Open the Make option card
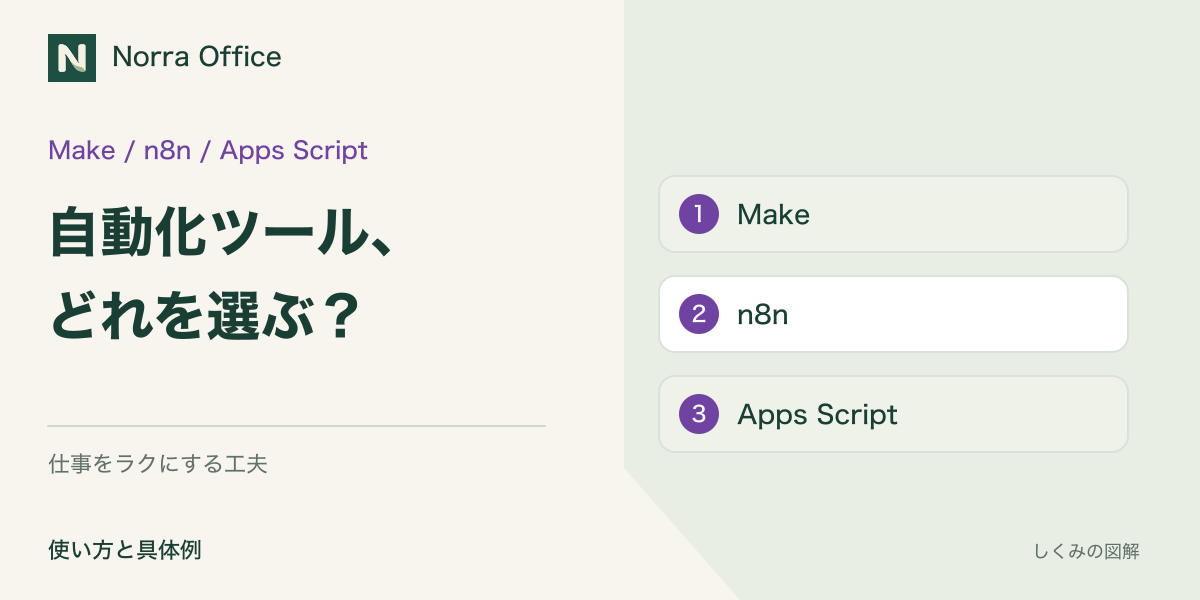Screen dimensions: 1200x600 [x=893, y=214]
